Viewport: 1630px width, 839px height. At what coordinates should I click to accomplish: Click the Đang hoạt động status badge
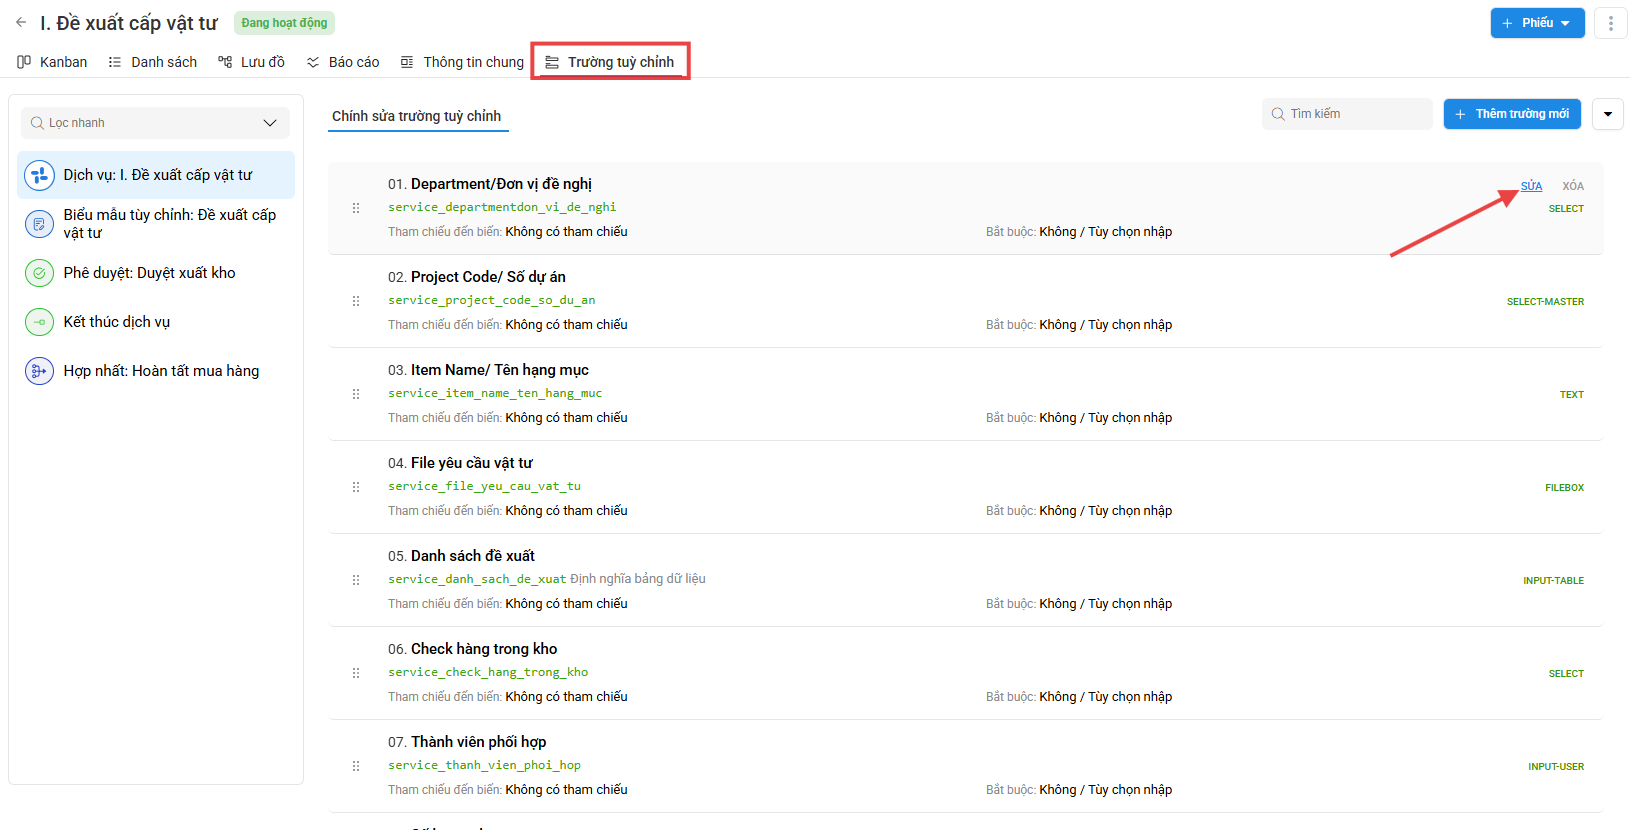point(284,23)
